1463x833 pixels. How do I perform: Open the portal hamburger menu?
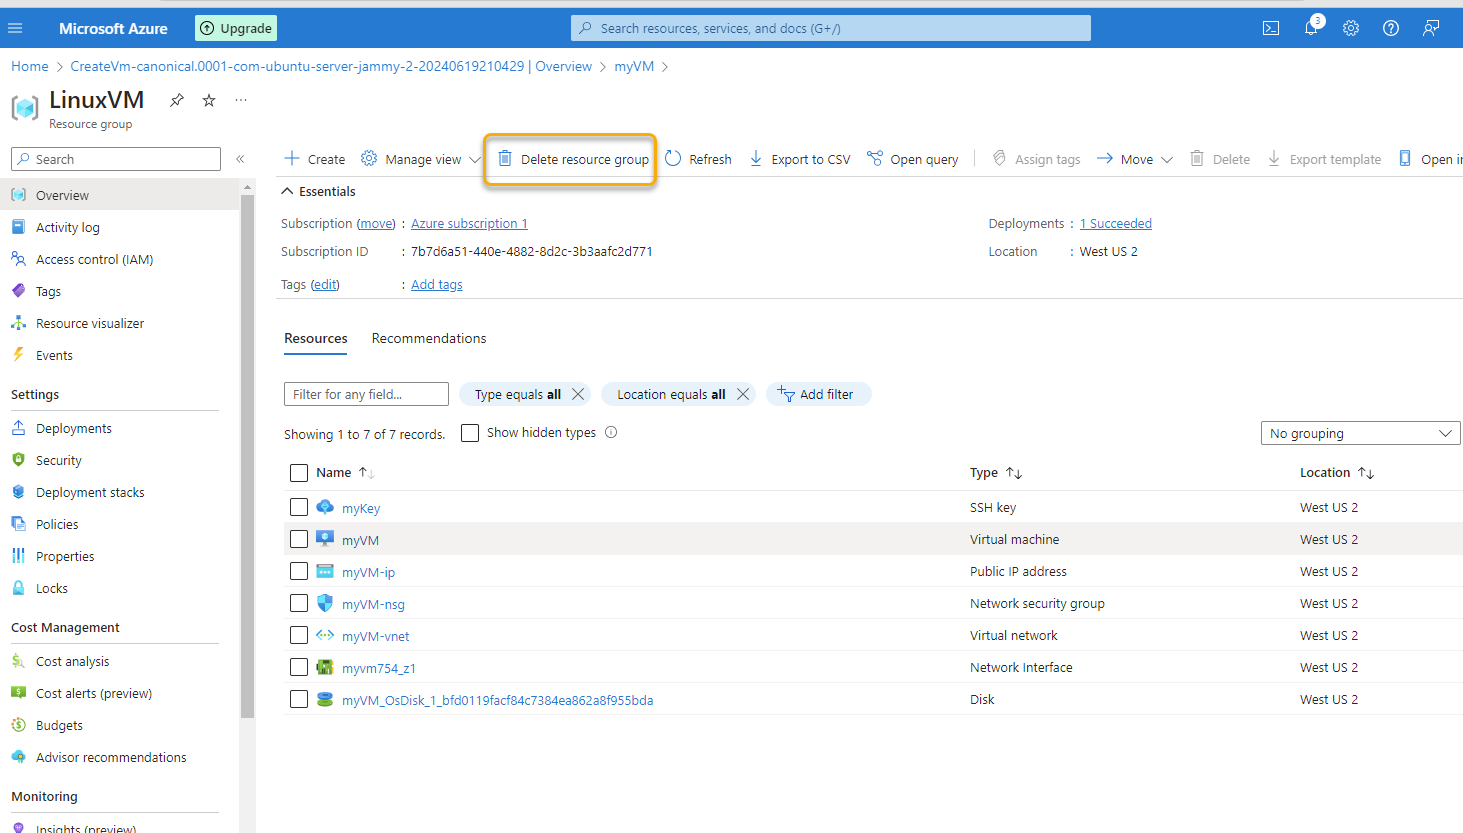[x=15, y=28]
